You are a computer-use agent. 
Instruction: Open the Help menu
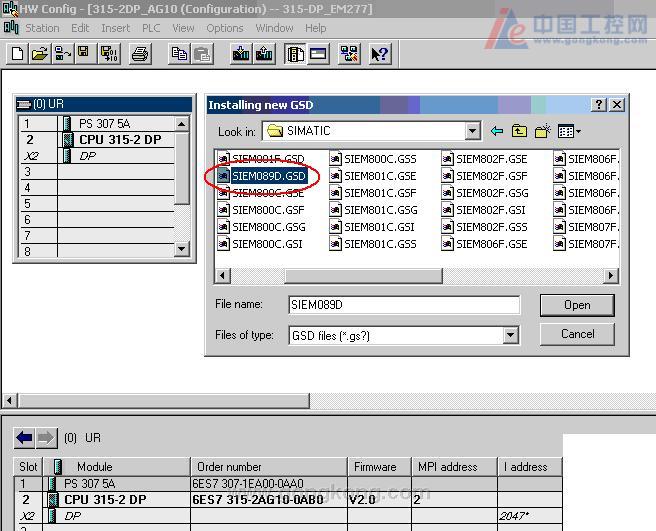click(x=315, y=28)
